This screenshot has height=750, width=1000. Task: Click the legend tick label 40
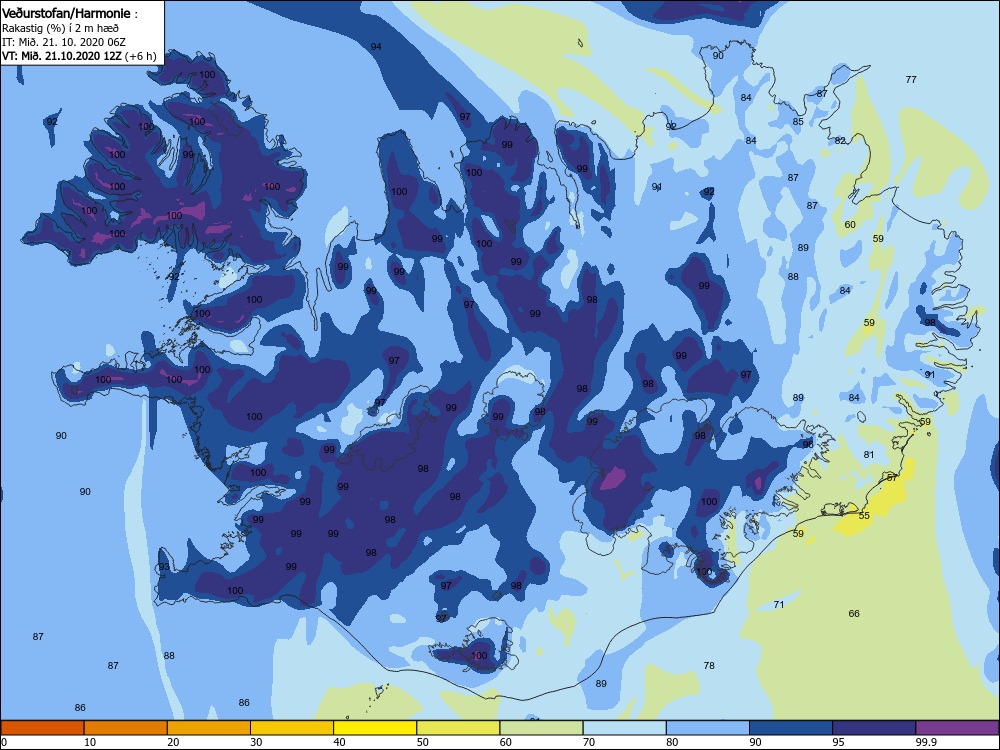[x=339, y=742]
